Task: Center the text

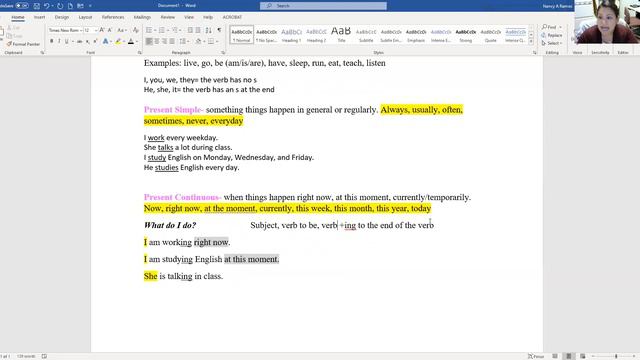Action: click(157, 41)
